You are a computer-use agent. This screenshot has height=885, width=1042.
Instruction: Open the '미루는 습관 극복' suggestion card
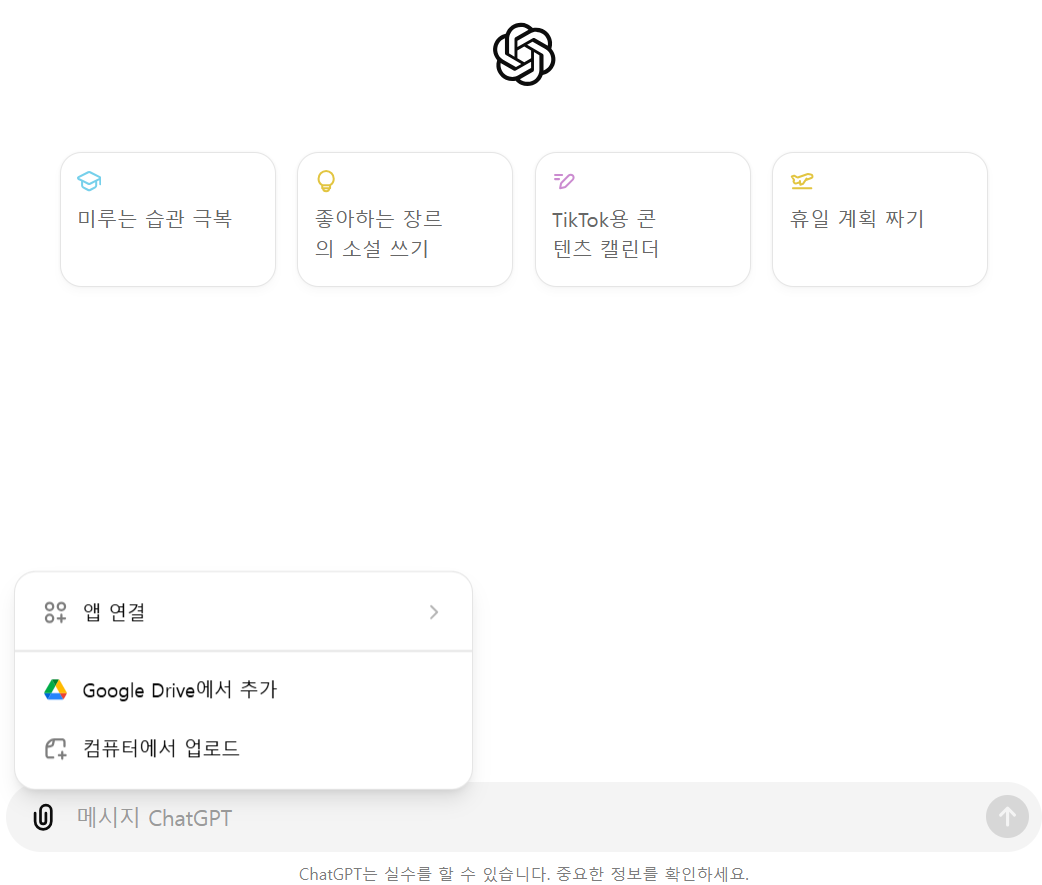pyautogui.click(x=167, y=219)
